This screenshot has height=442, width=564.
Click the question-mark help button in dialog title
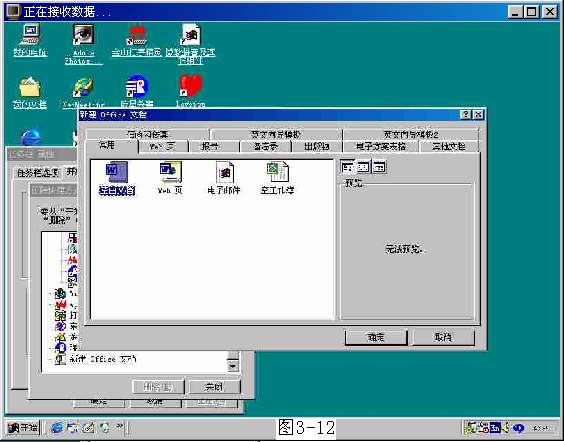pos(465,115)
